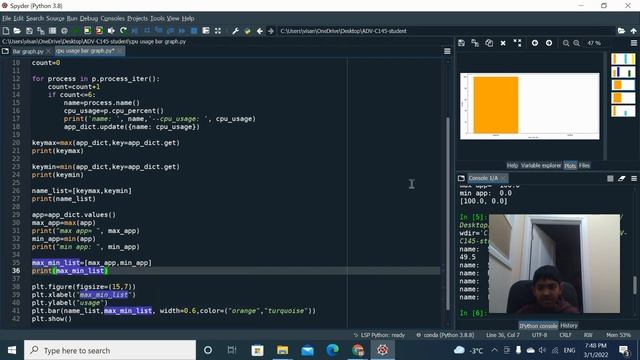Viewport: 640px width, 360px height.
Task: Show the previous plot arrow
Action: click(535, 43)
